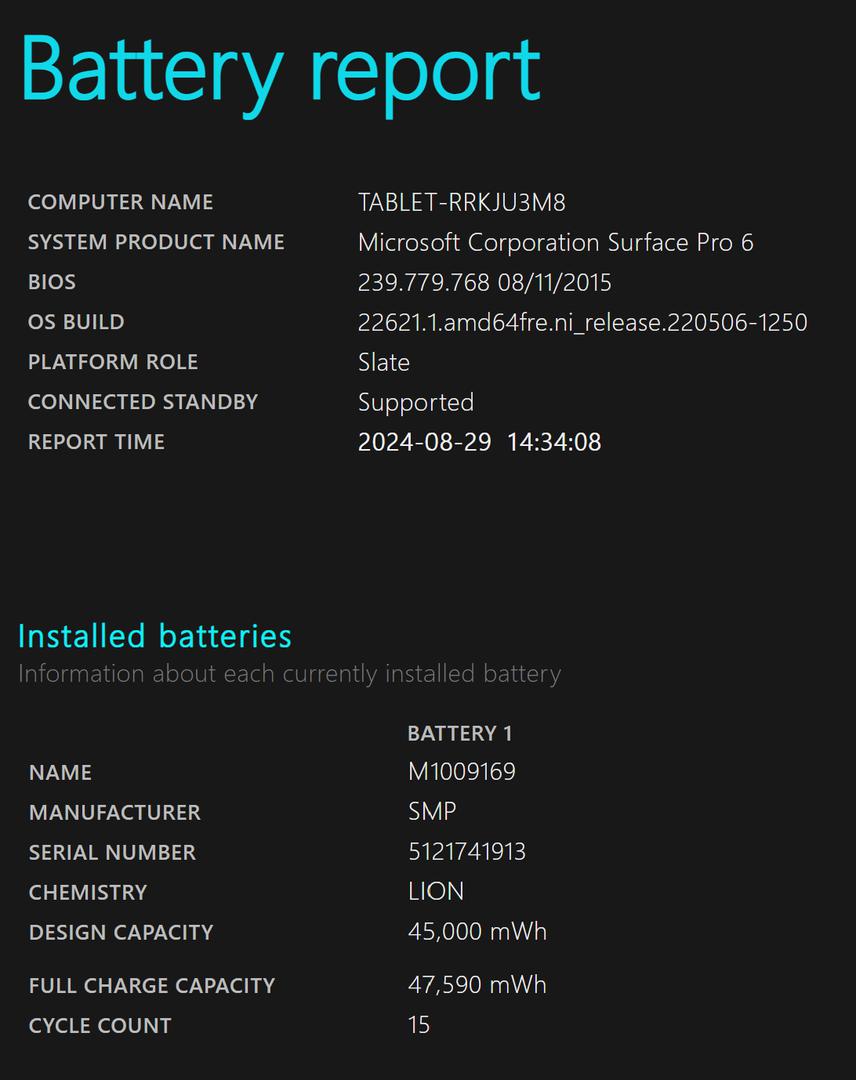Click the SYSTEM PRODUCT NAME label
The height and width of the screenshot is (1080, 856).
coord(156,242)
